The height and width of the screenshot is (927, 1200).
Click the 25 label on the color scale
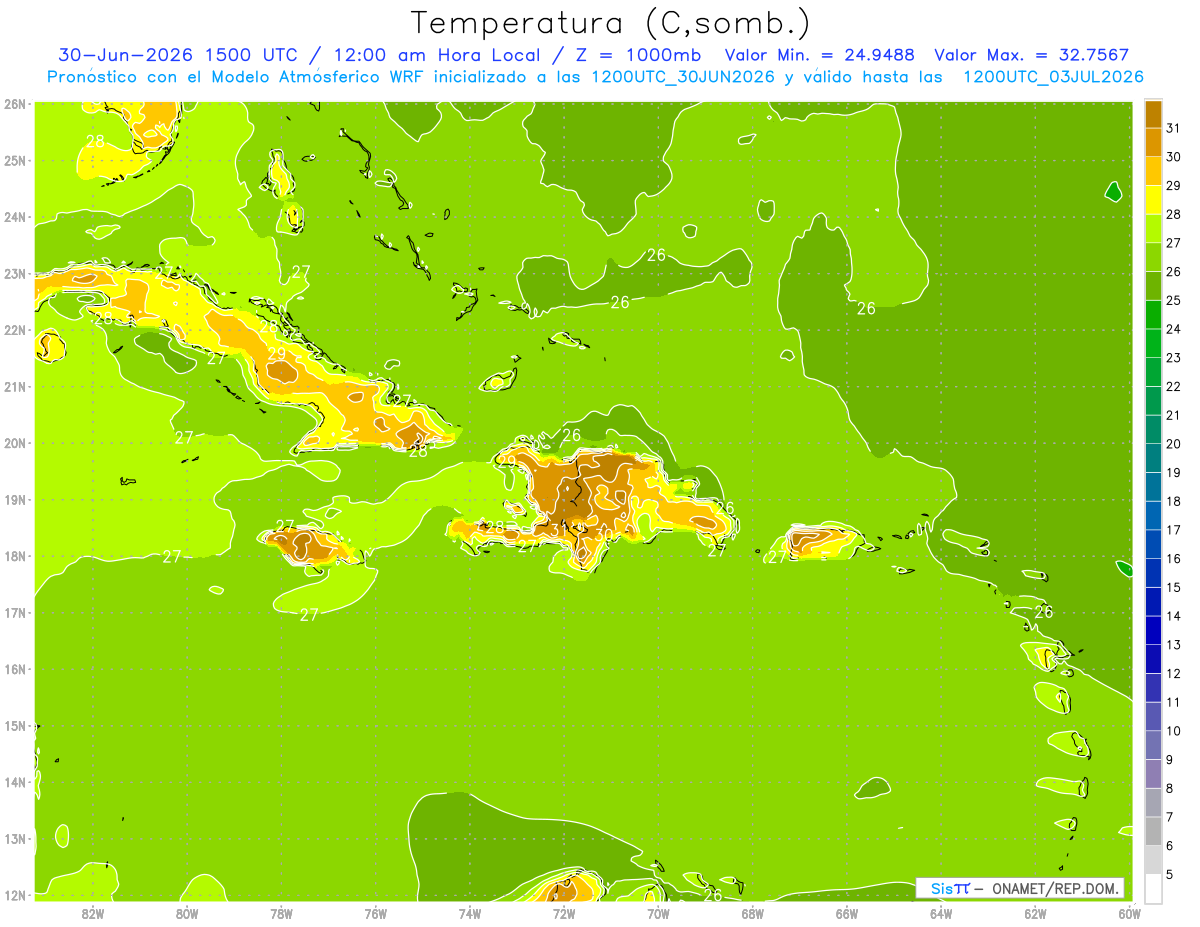1173,300
